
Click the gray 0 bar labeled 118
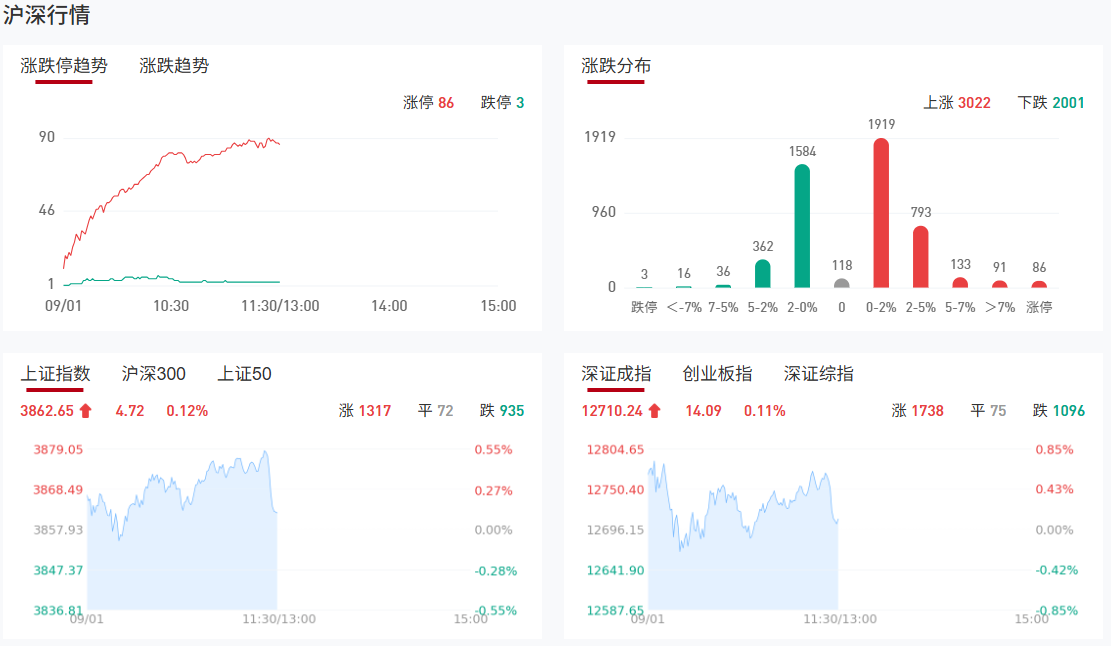(841, 283)
